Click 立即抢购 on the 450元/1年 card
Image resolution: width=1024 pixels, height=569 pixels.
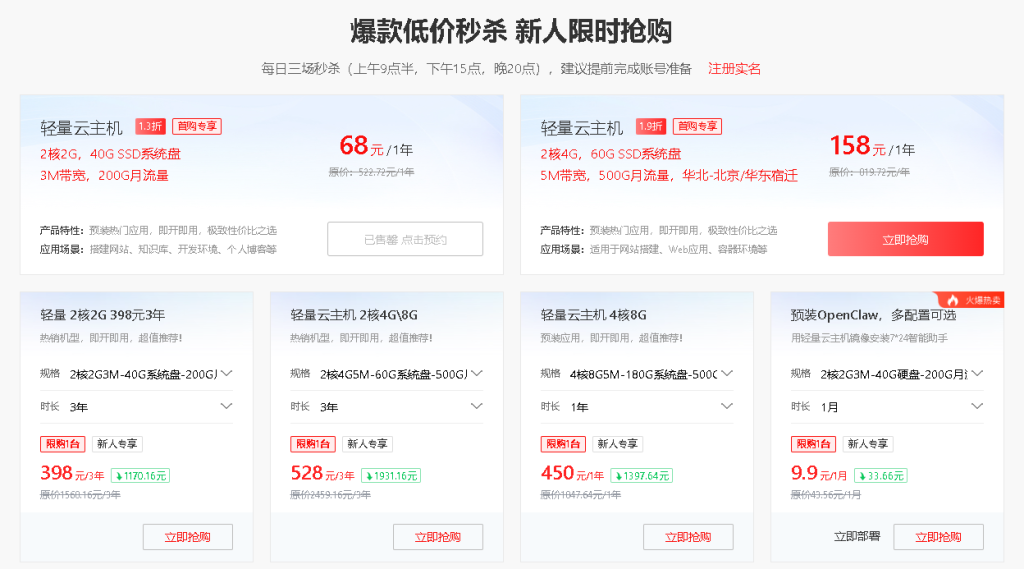[x=688, y=537]
